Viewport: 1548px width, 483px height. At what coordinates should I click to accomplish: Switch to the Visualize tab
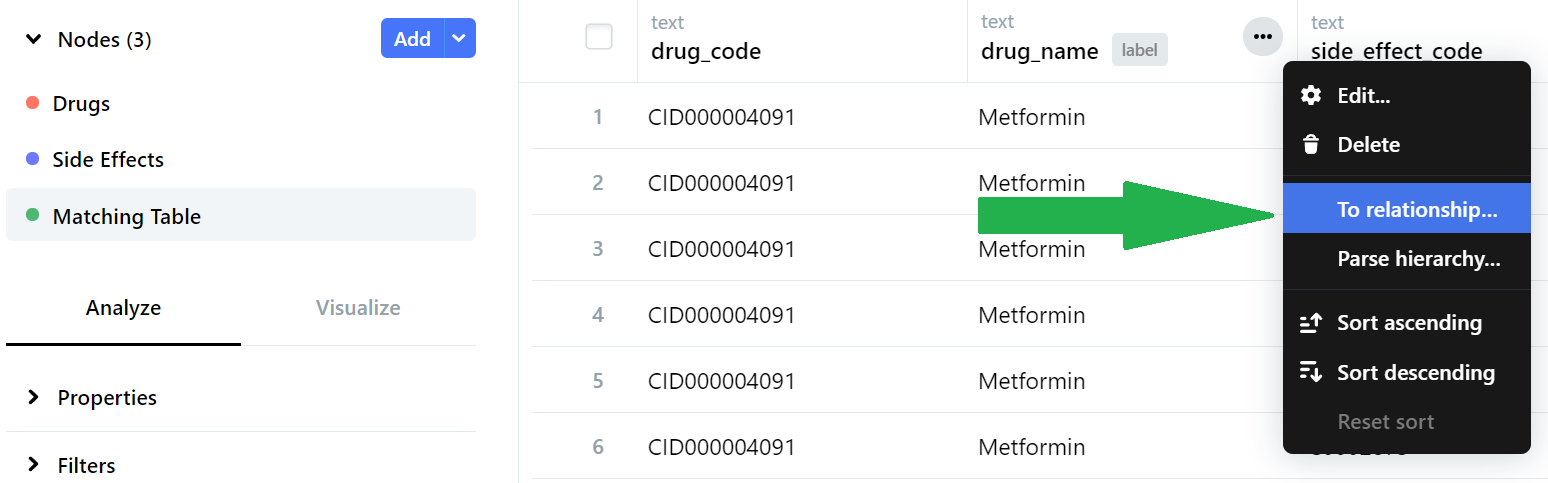click(358, 308)
